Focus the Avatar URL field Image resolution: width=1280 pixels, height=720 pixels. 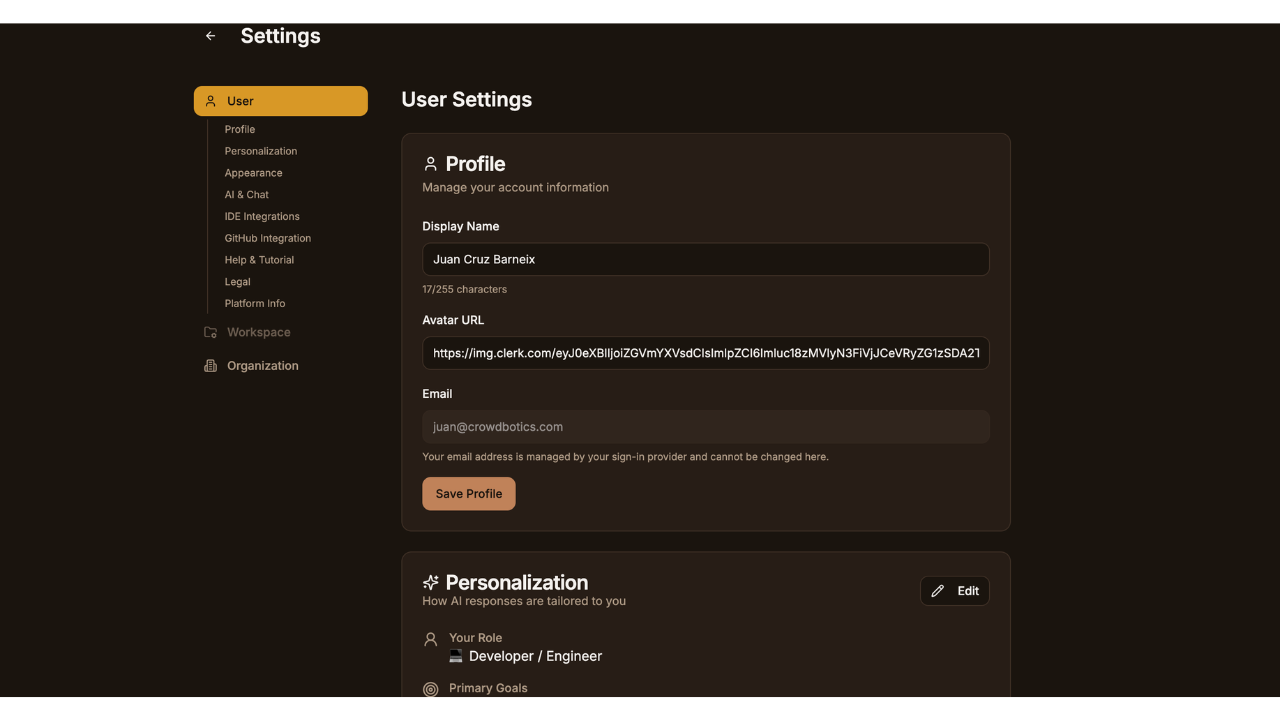706,353
